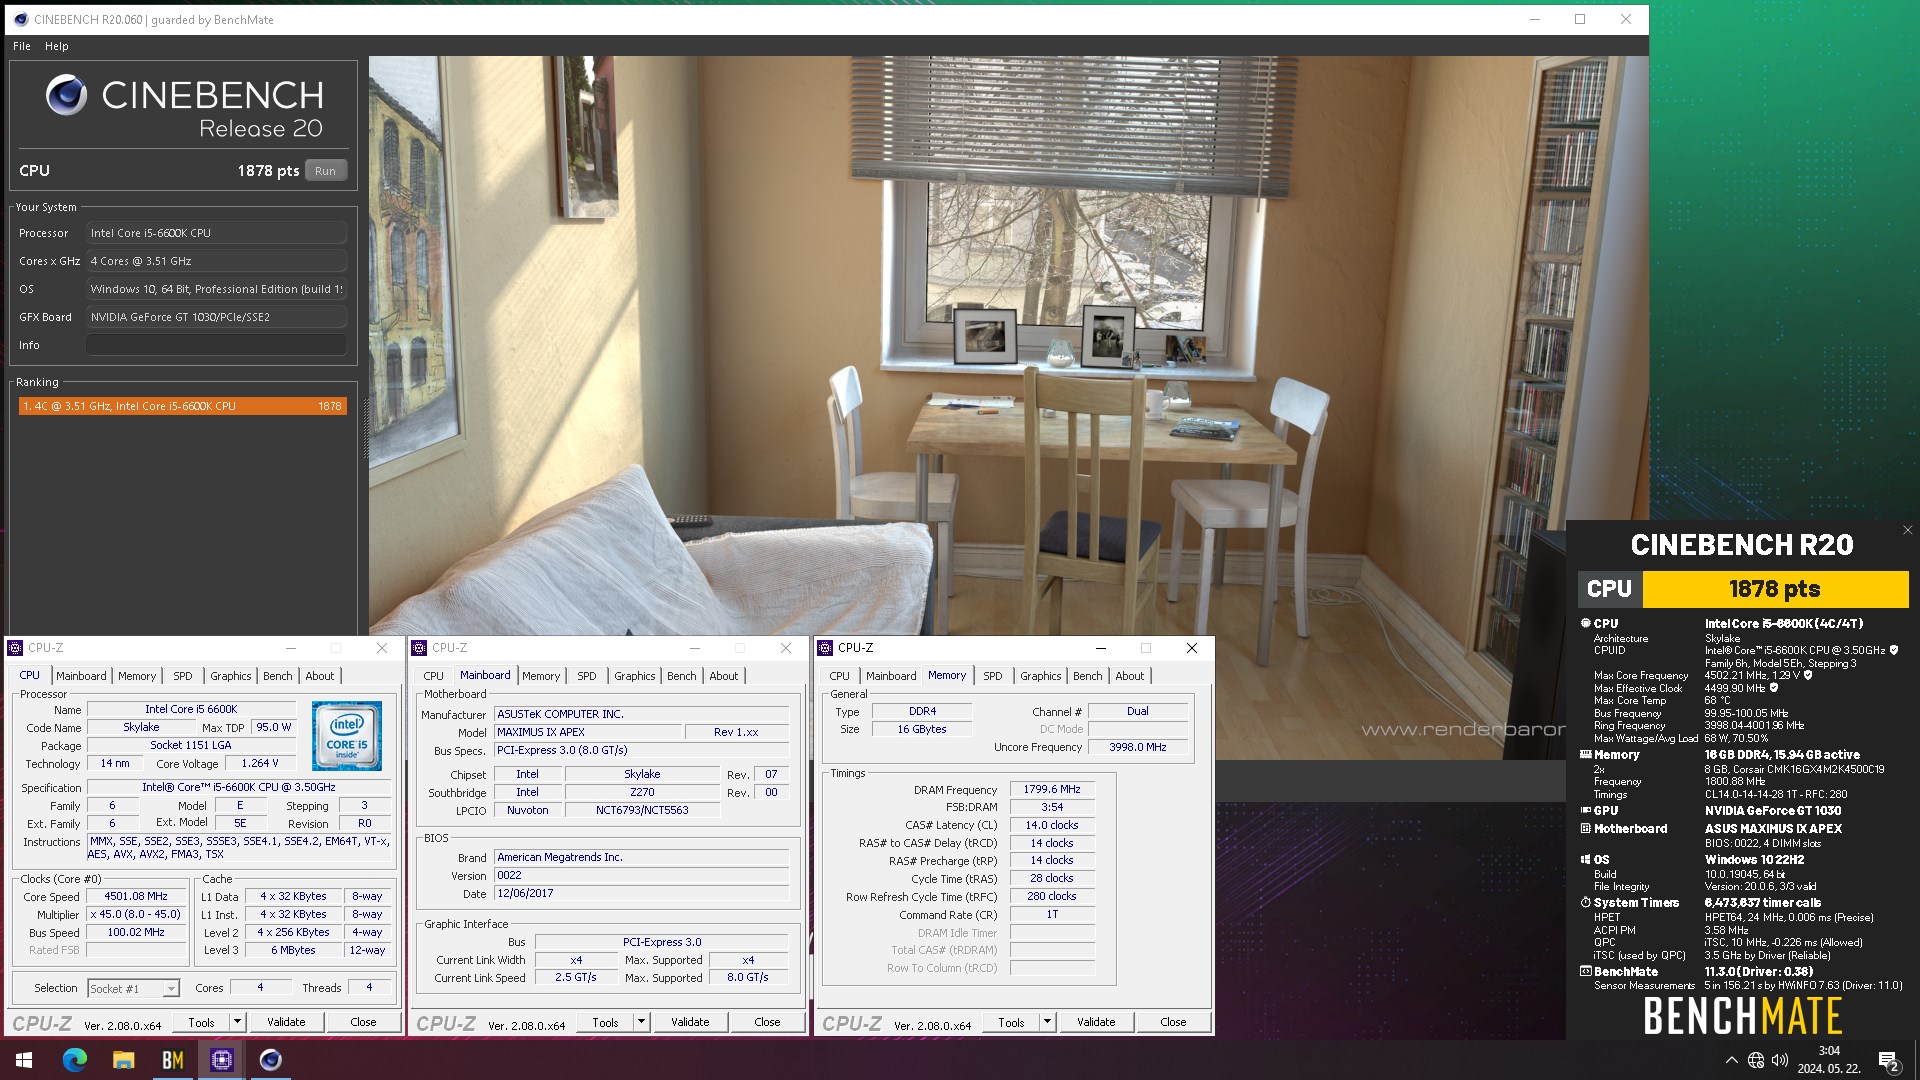Image resolution: width=1920 pixels, height=1080 pixels.
Task: Switch to Memory tab in first CPU-Z window
Action: (x=137, y=676)
